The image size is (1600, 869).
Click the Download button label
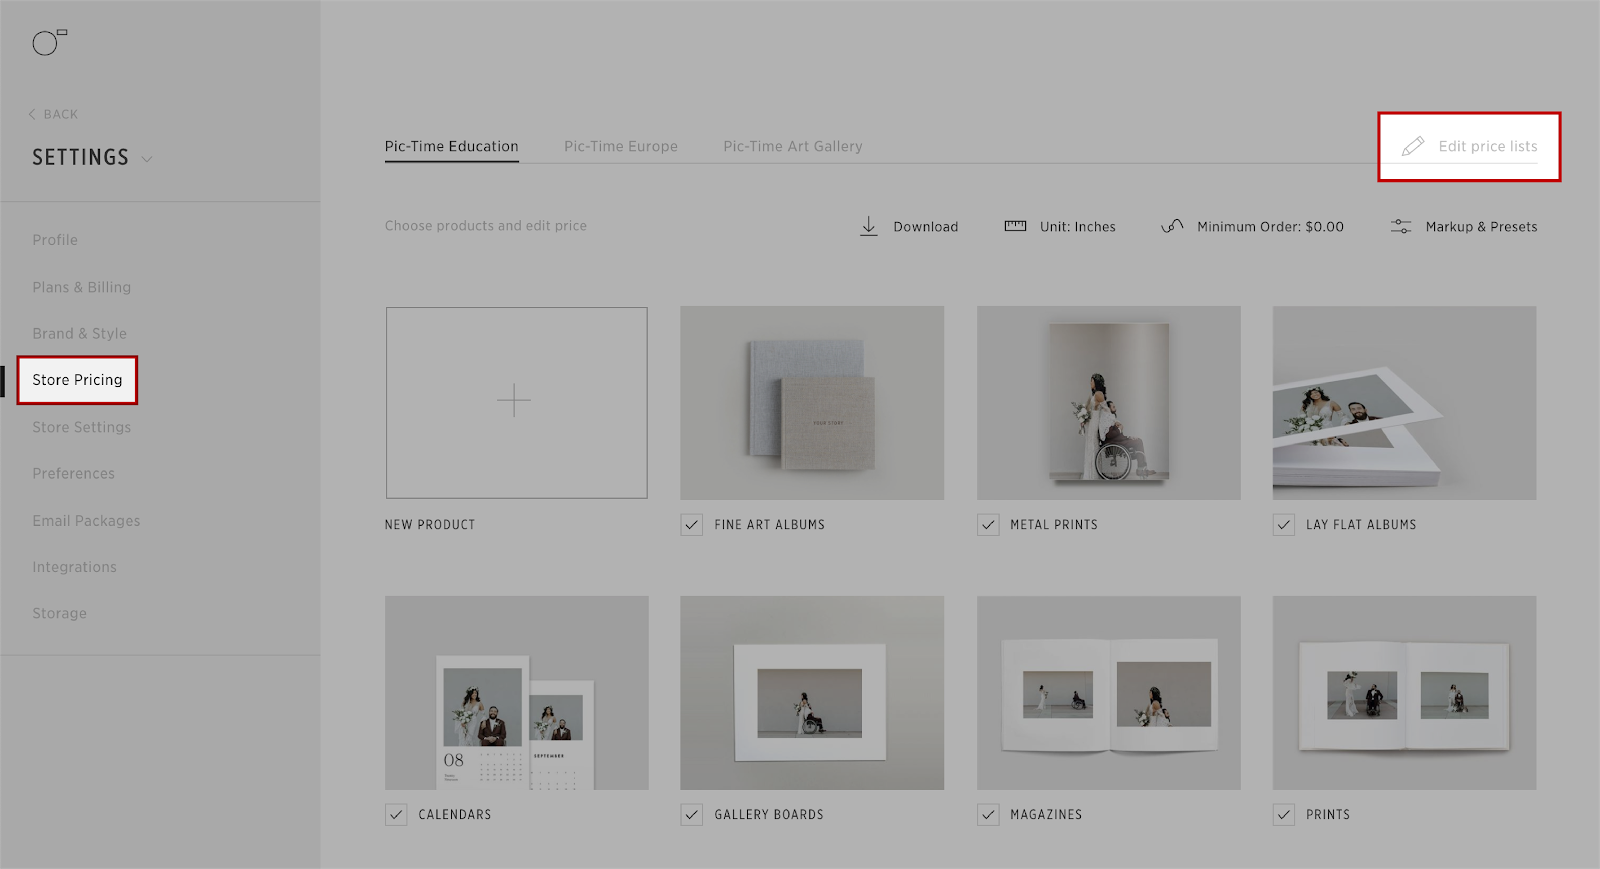coord(926,227)
